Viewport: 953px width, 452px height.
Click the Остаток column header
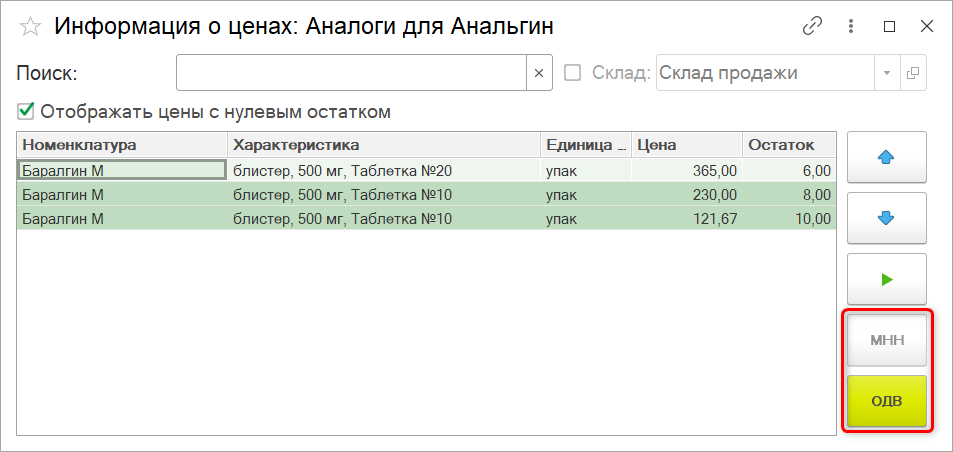coord(788,145)
